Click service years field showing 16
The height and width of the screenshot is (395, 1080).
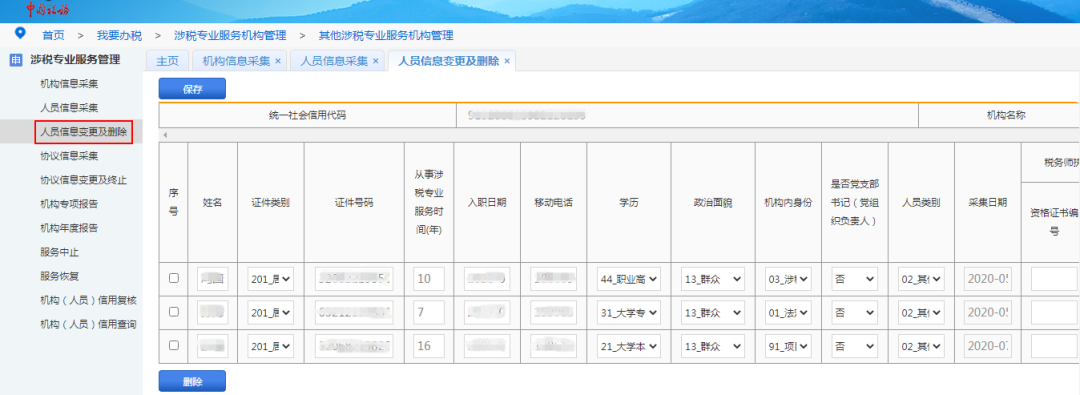click(x=429, y=346)
